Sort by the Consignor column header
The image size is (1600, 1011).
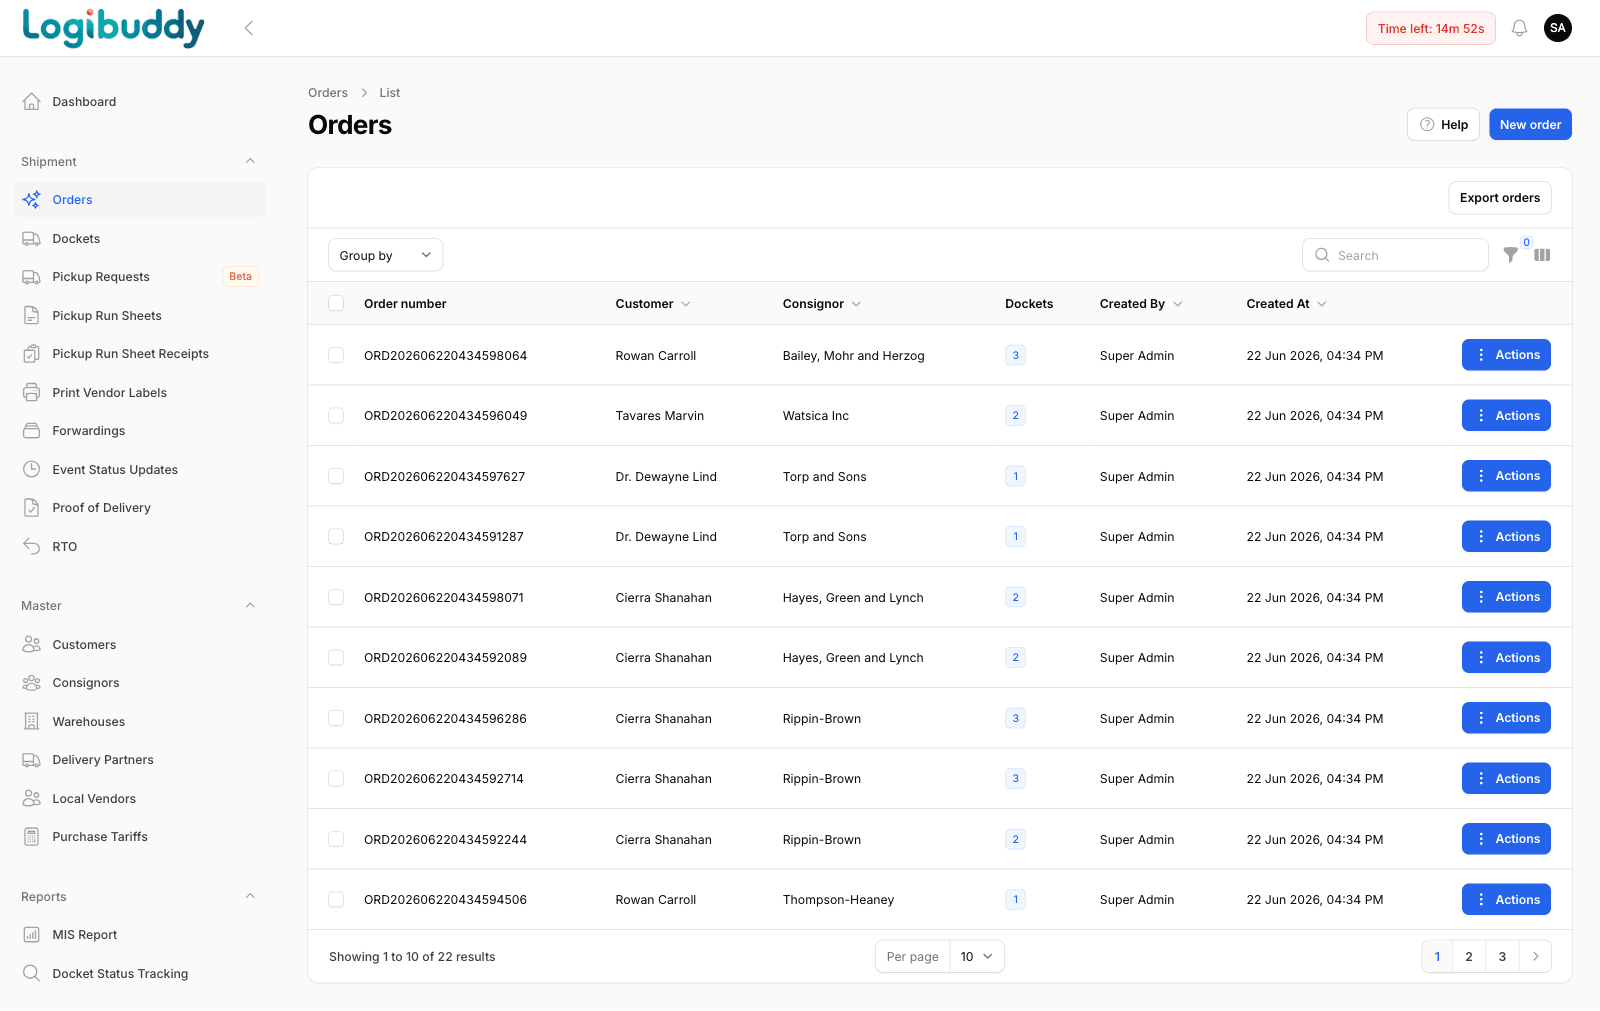(x=821, y=304)
